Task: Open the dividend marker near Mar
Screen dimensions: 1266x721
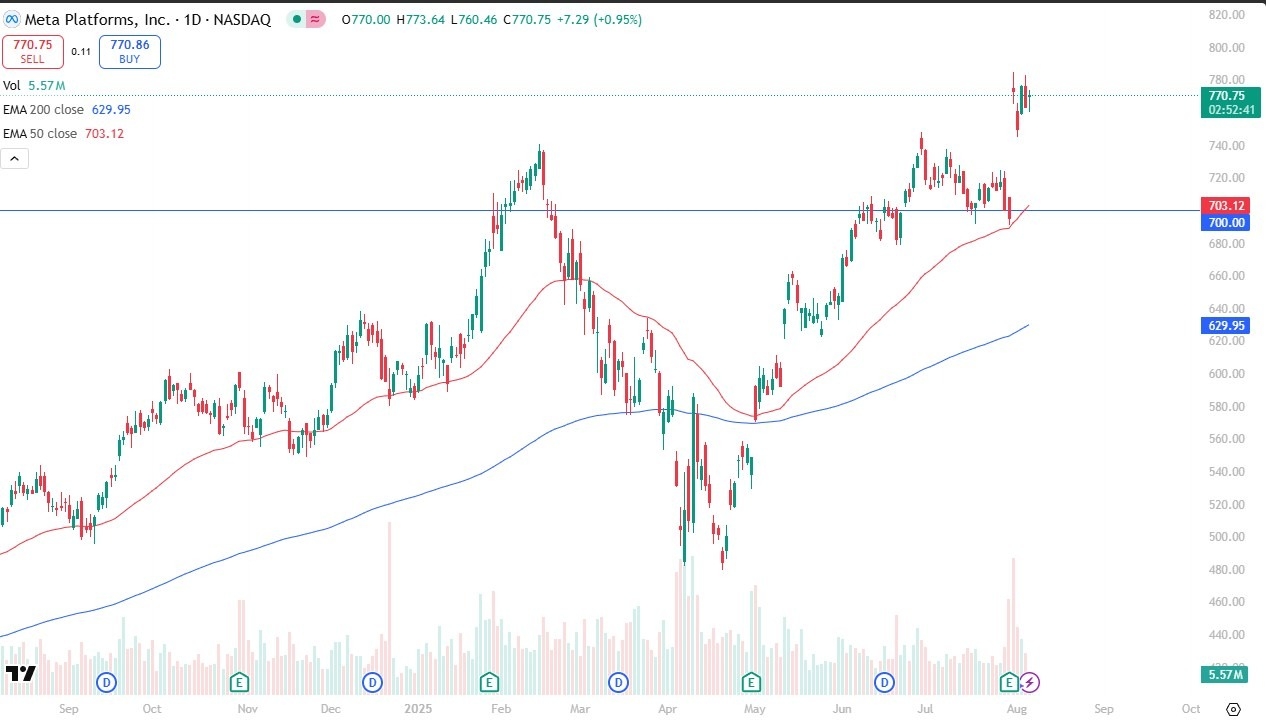Action: 619,682
